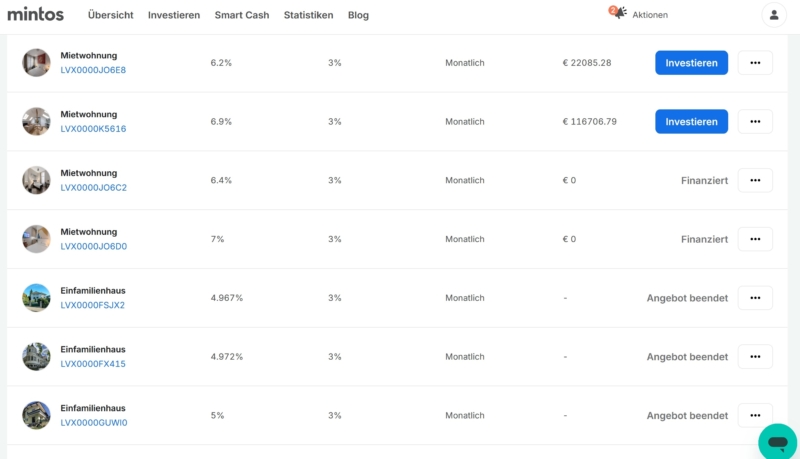Screen dimensions: 800x459
Task: Invest in the € 22085.28 Mietwohnung
Action: click(x=691, y=63)
